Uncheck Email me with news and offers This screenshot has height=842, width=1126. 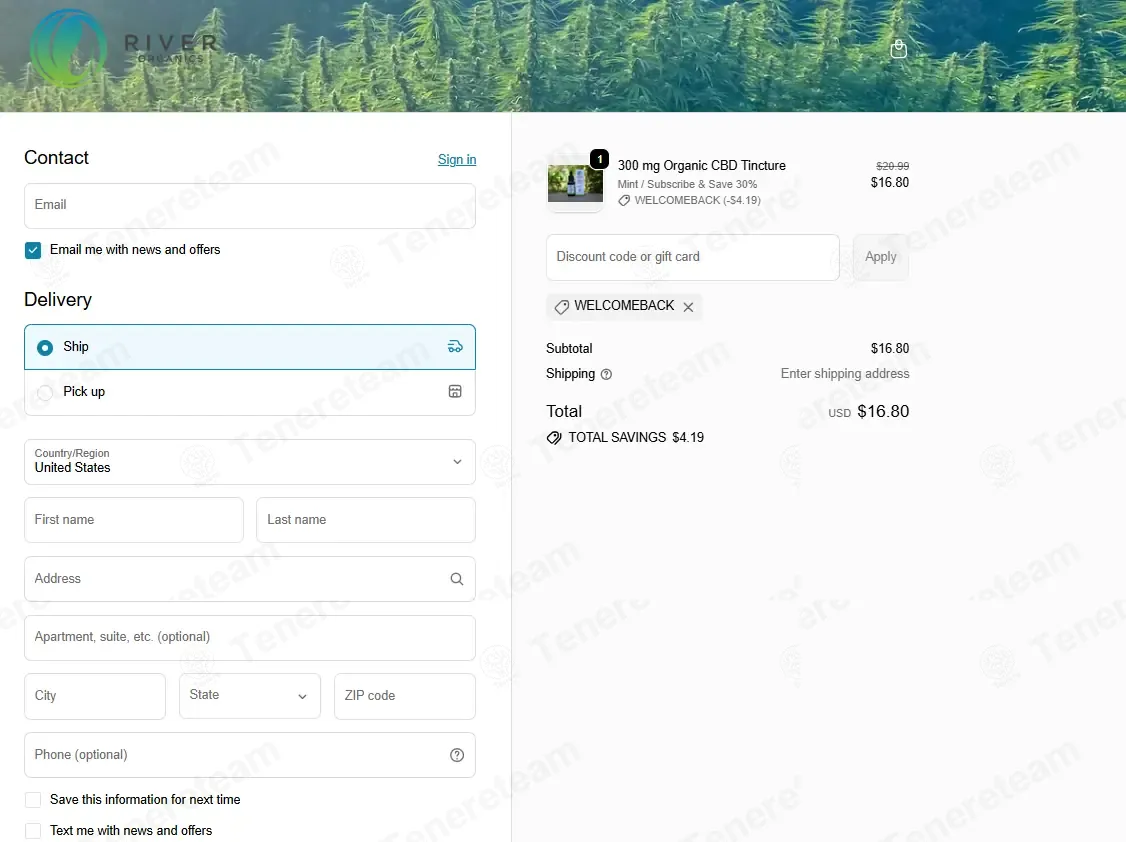click(33, 250)
